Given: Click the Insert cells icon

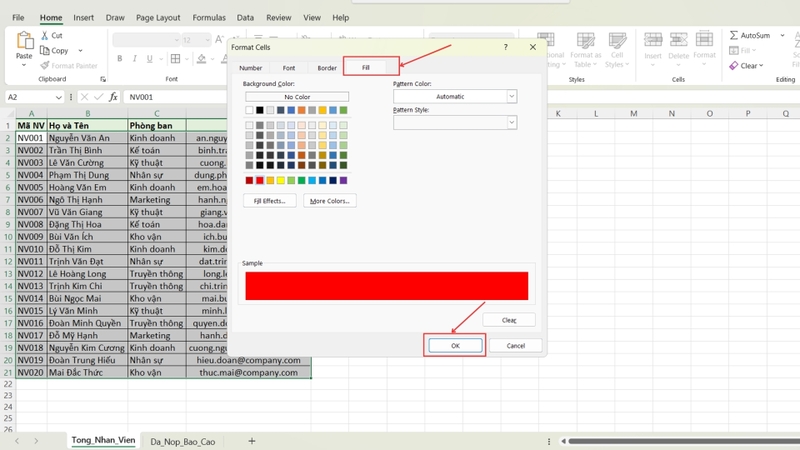Looking at the screenshot, I should 653,40.
